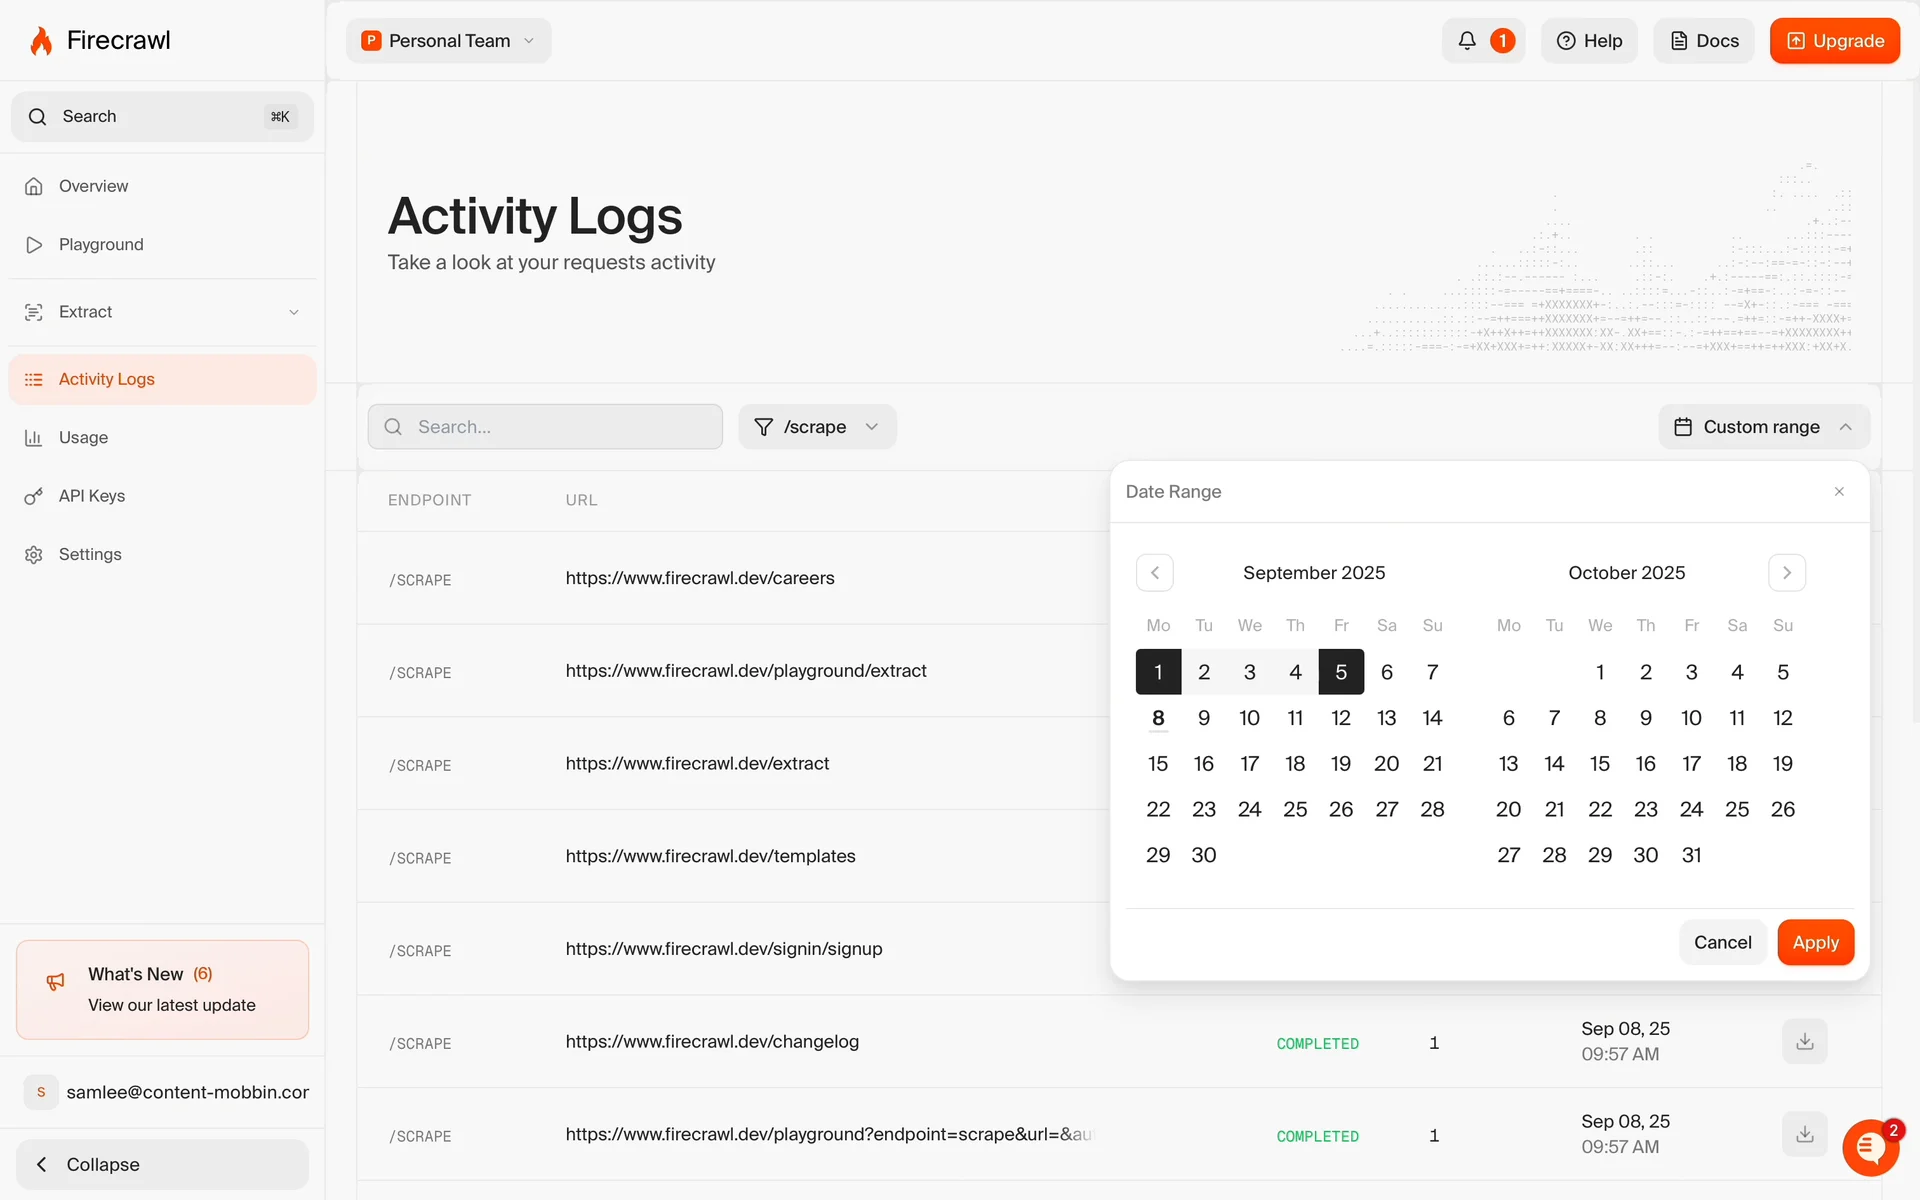Viewport: 1920px width, 1200px height.
Task: Open Usage in the sidebar
Action: coord(83,438)
